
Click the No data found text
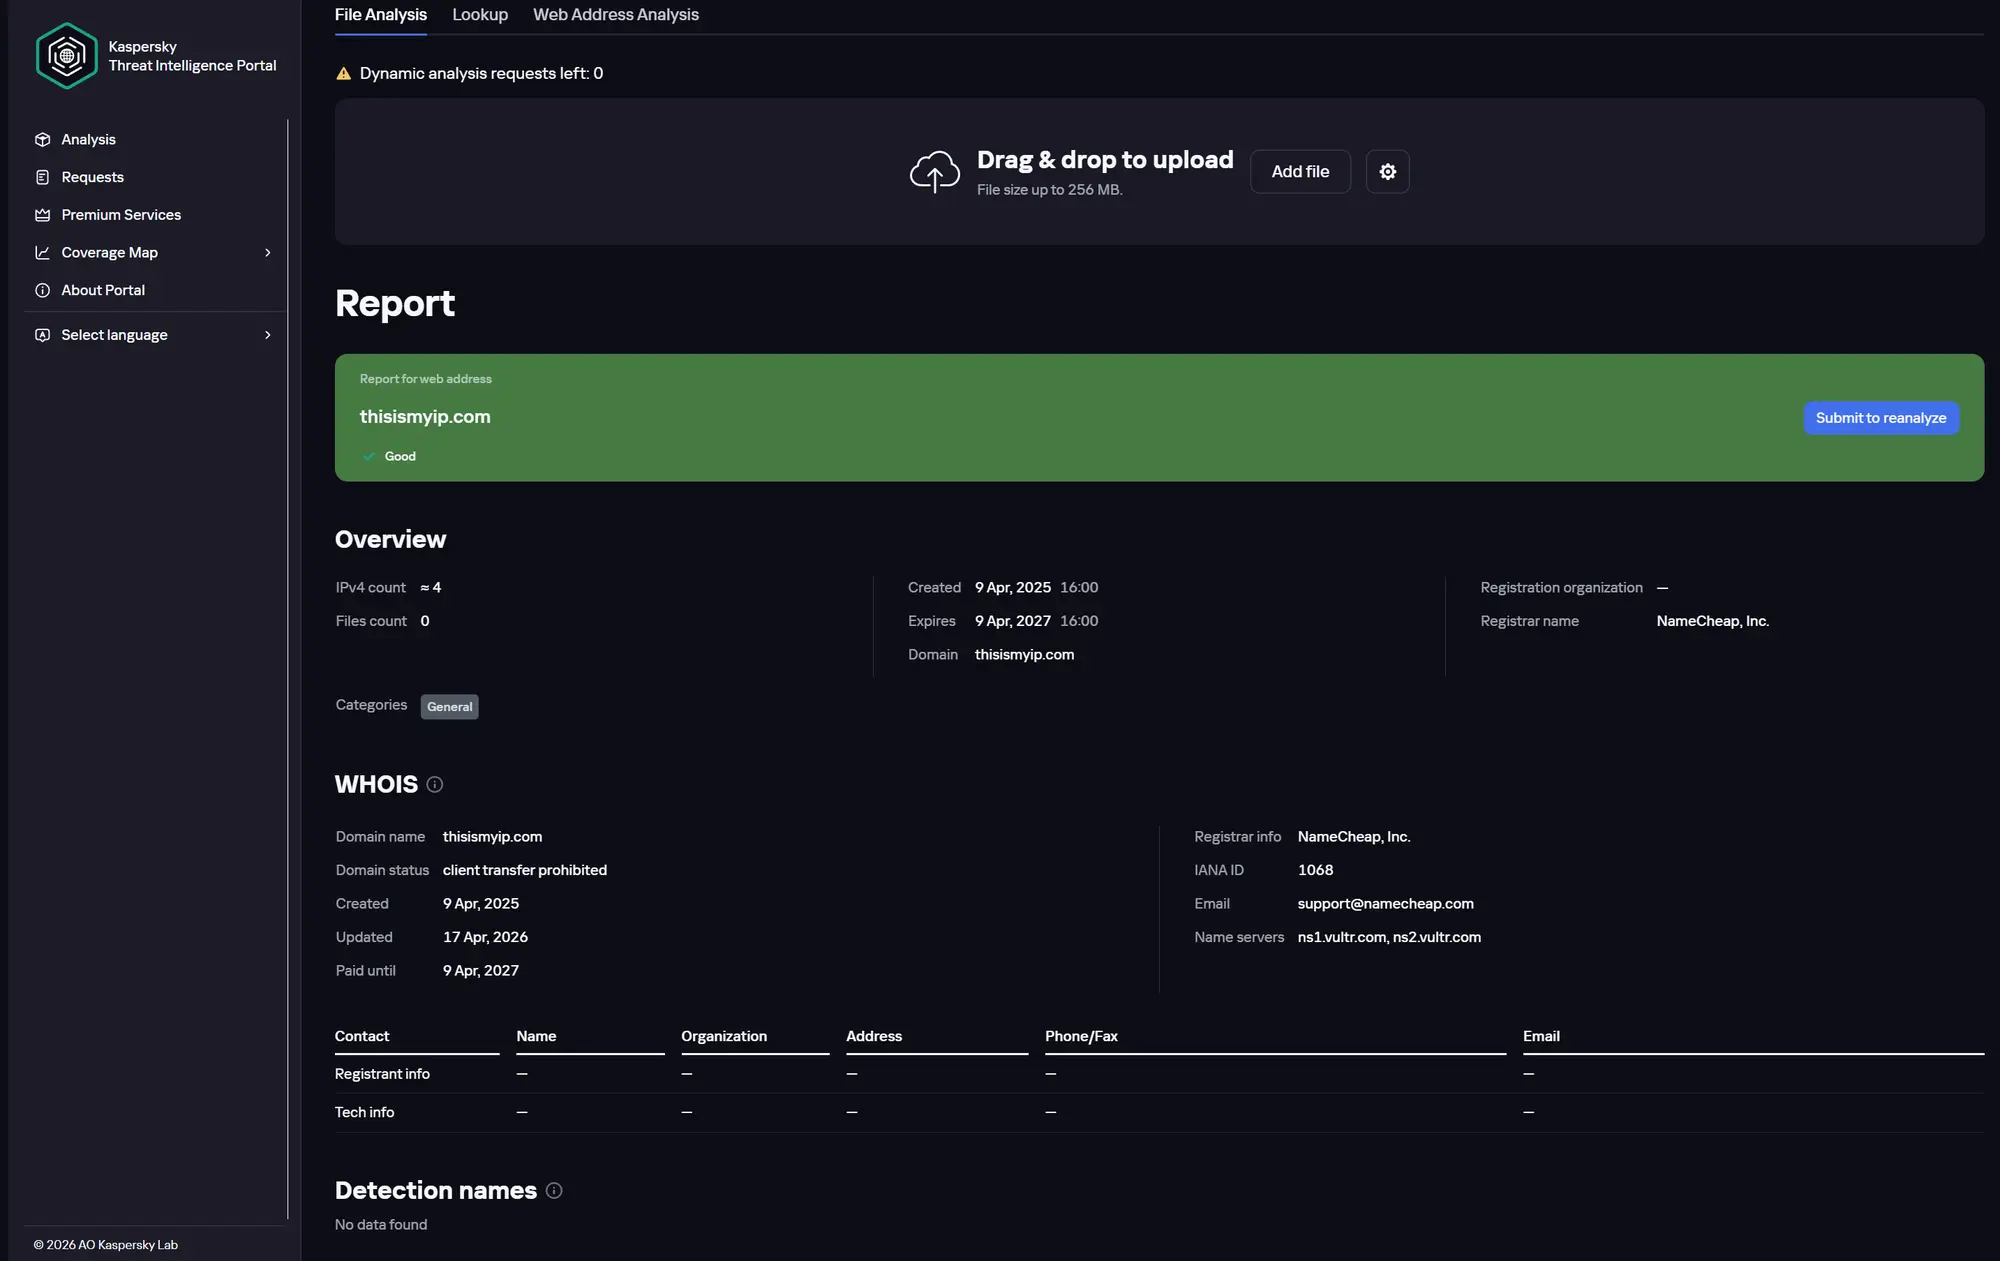click(x=381, y=1225)
